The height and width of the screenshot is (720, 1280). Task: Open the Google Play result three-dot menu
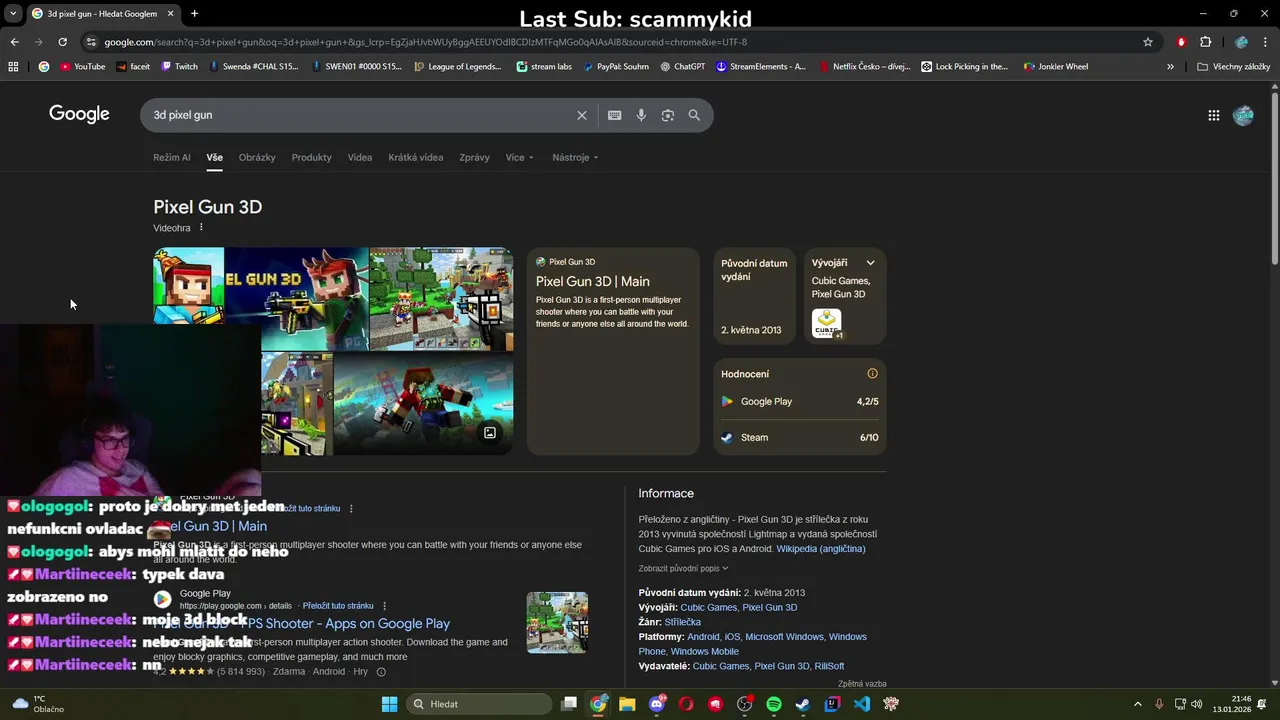384,606
